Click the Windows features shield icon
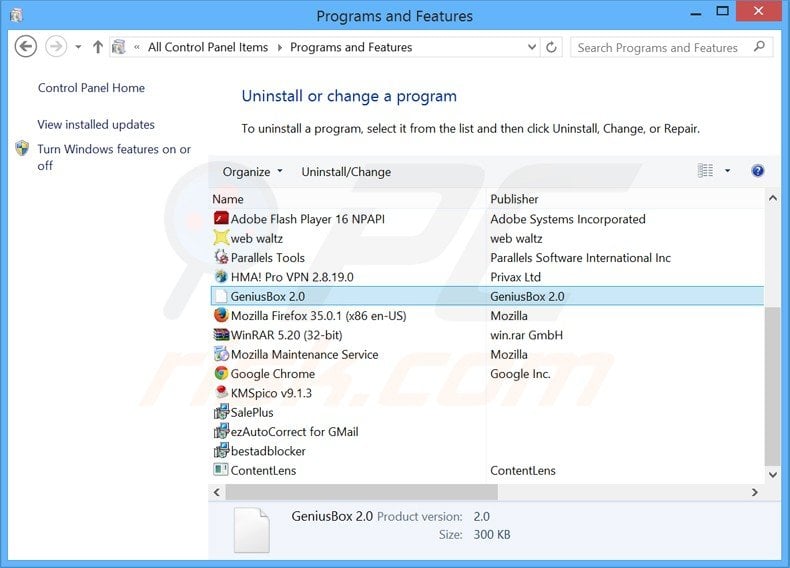This screenshot has height=568, width=790. coord(22,148)
